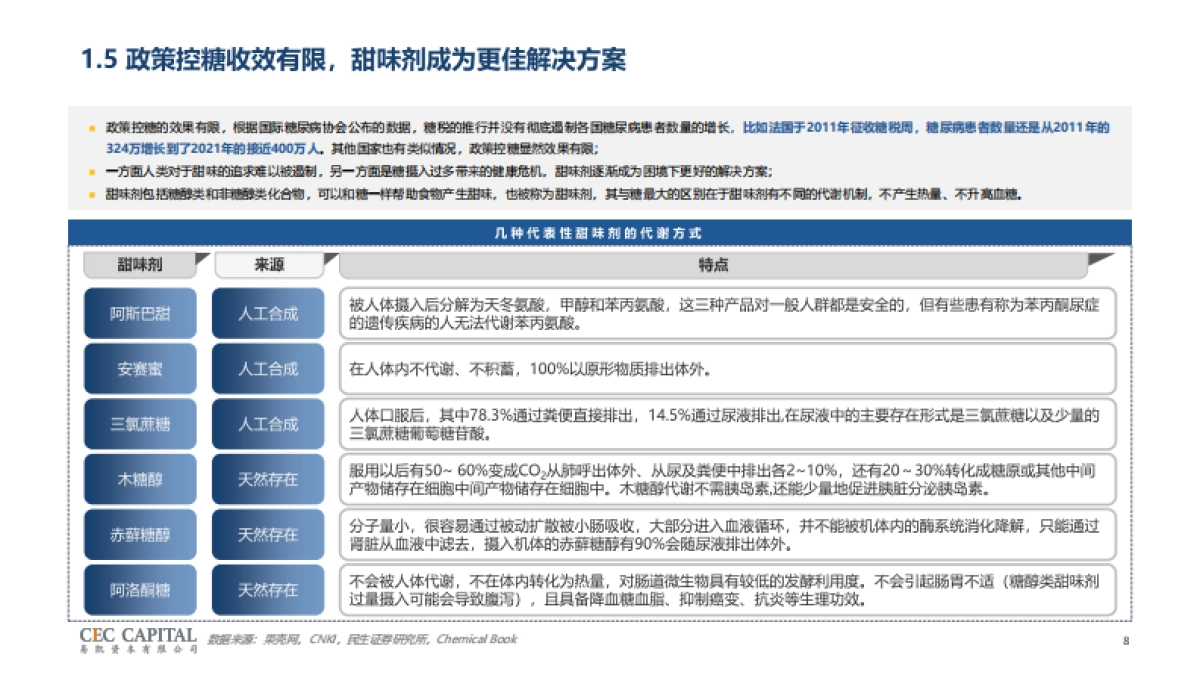The height and width of the screenshot is (675, 1200).
Task: Select the 甜味剂 column header
Action: pyautogui.click(x=138, y=265)
